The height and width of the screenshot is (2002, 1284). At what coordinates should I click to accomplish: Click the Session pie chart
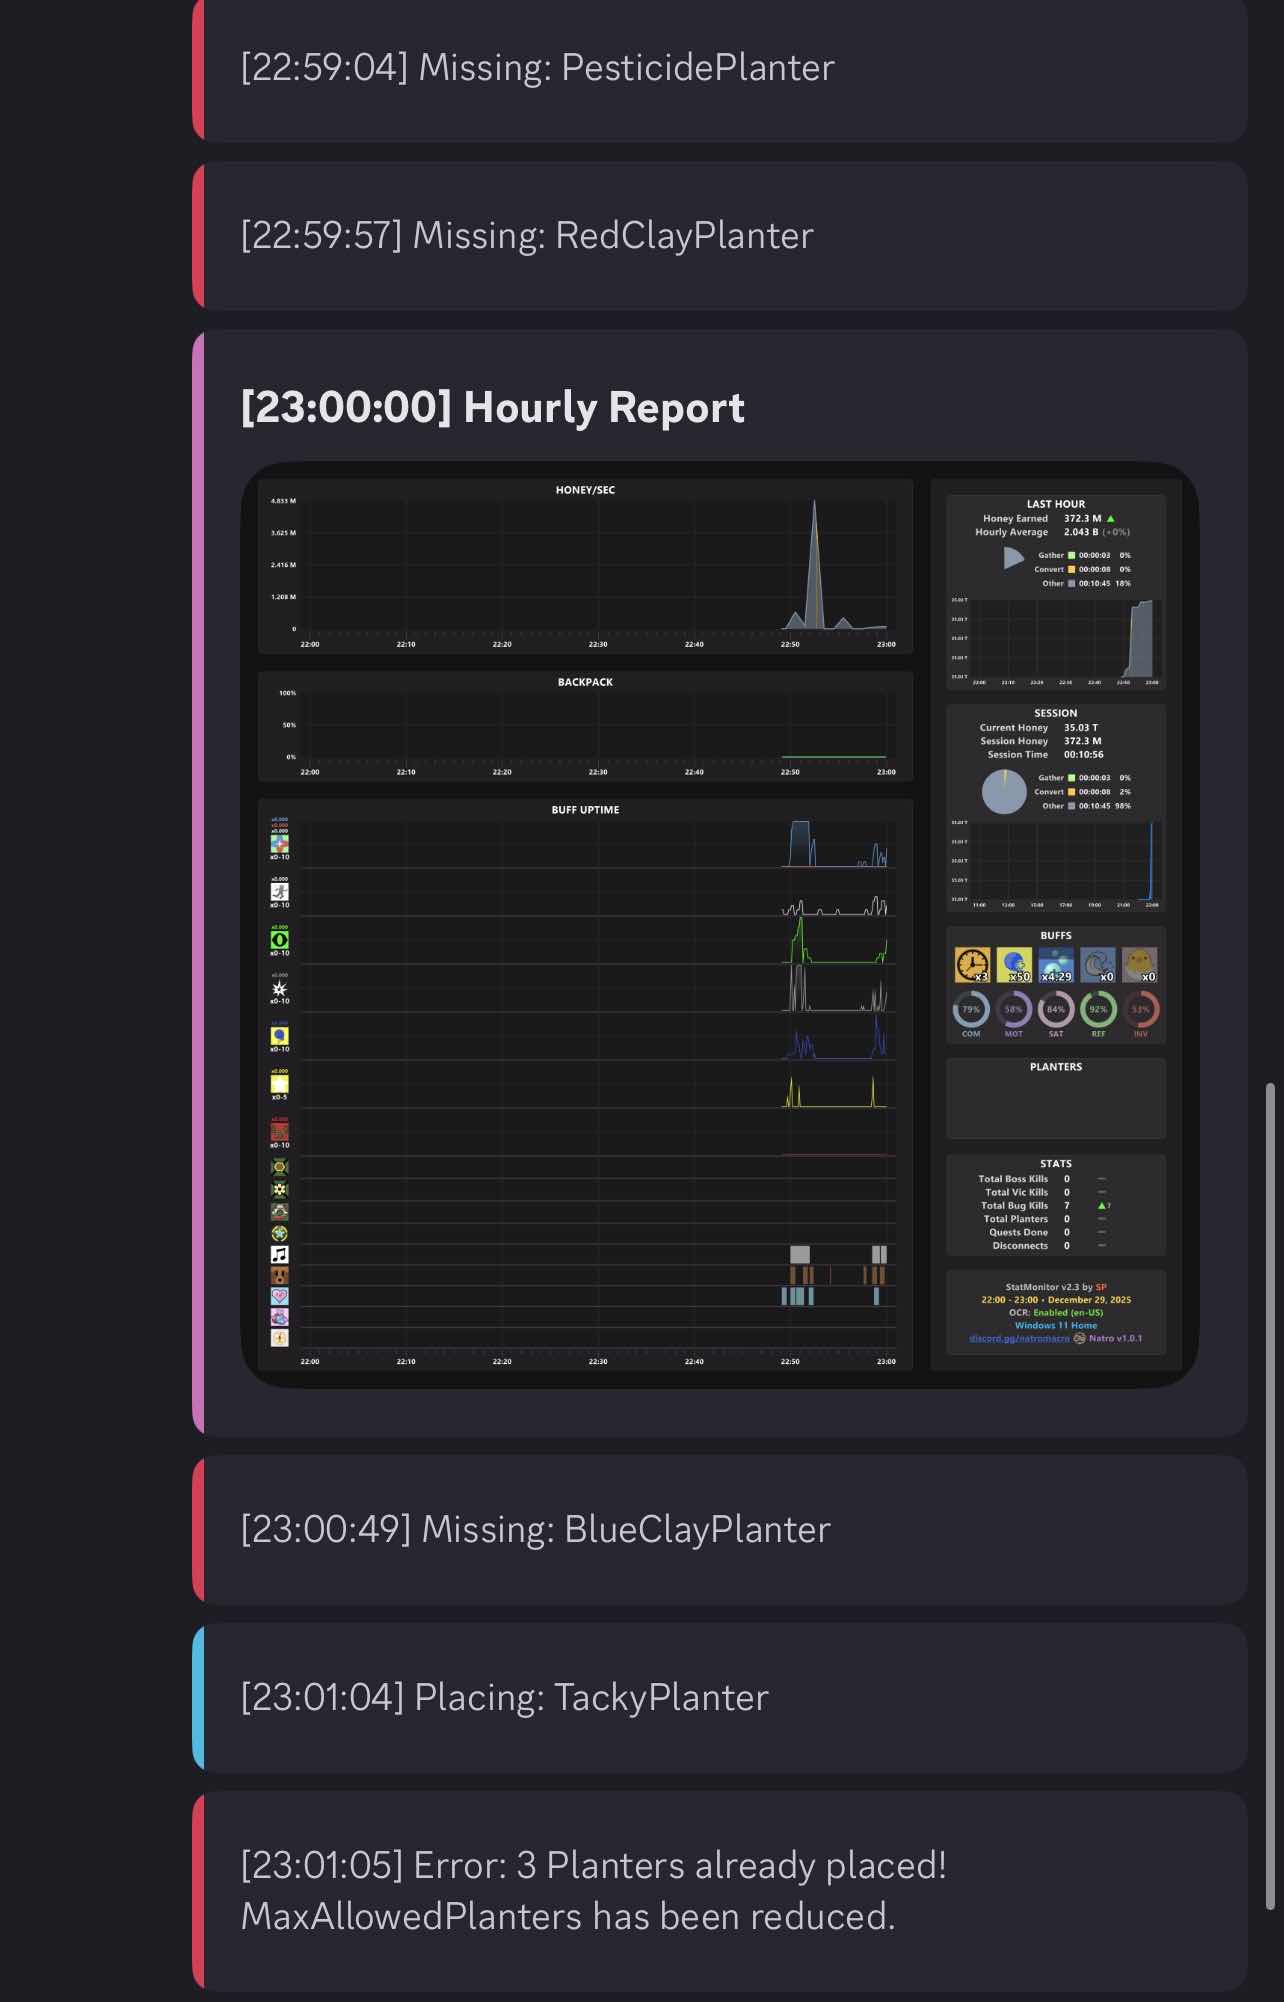1004,792
